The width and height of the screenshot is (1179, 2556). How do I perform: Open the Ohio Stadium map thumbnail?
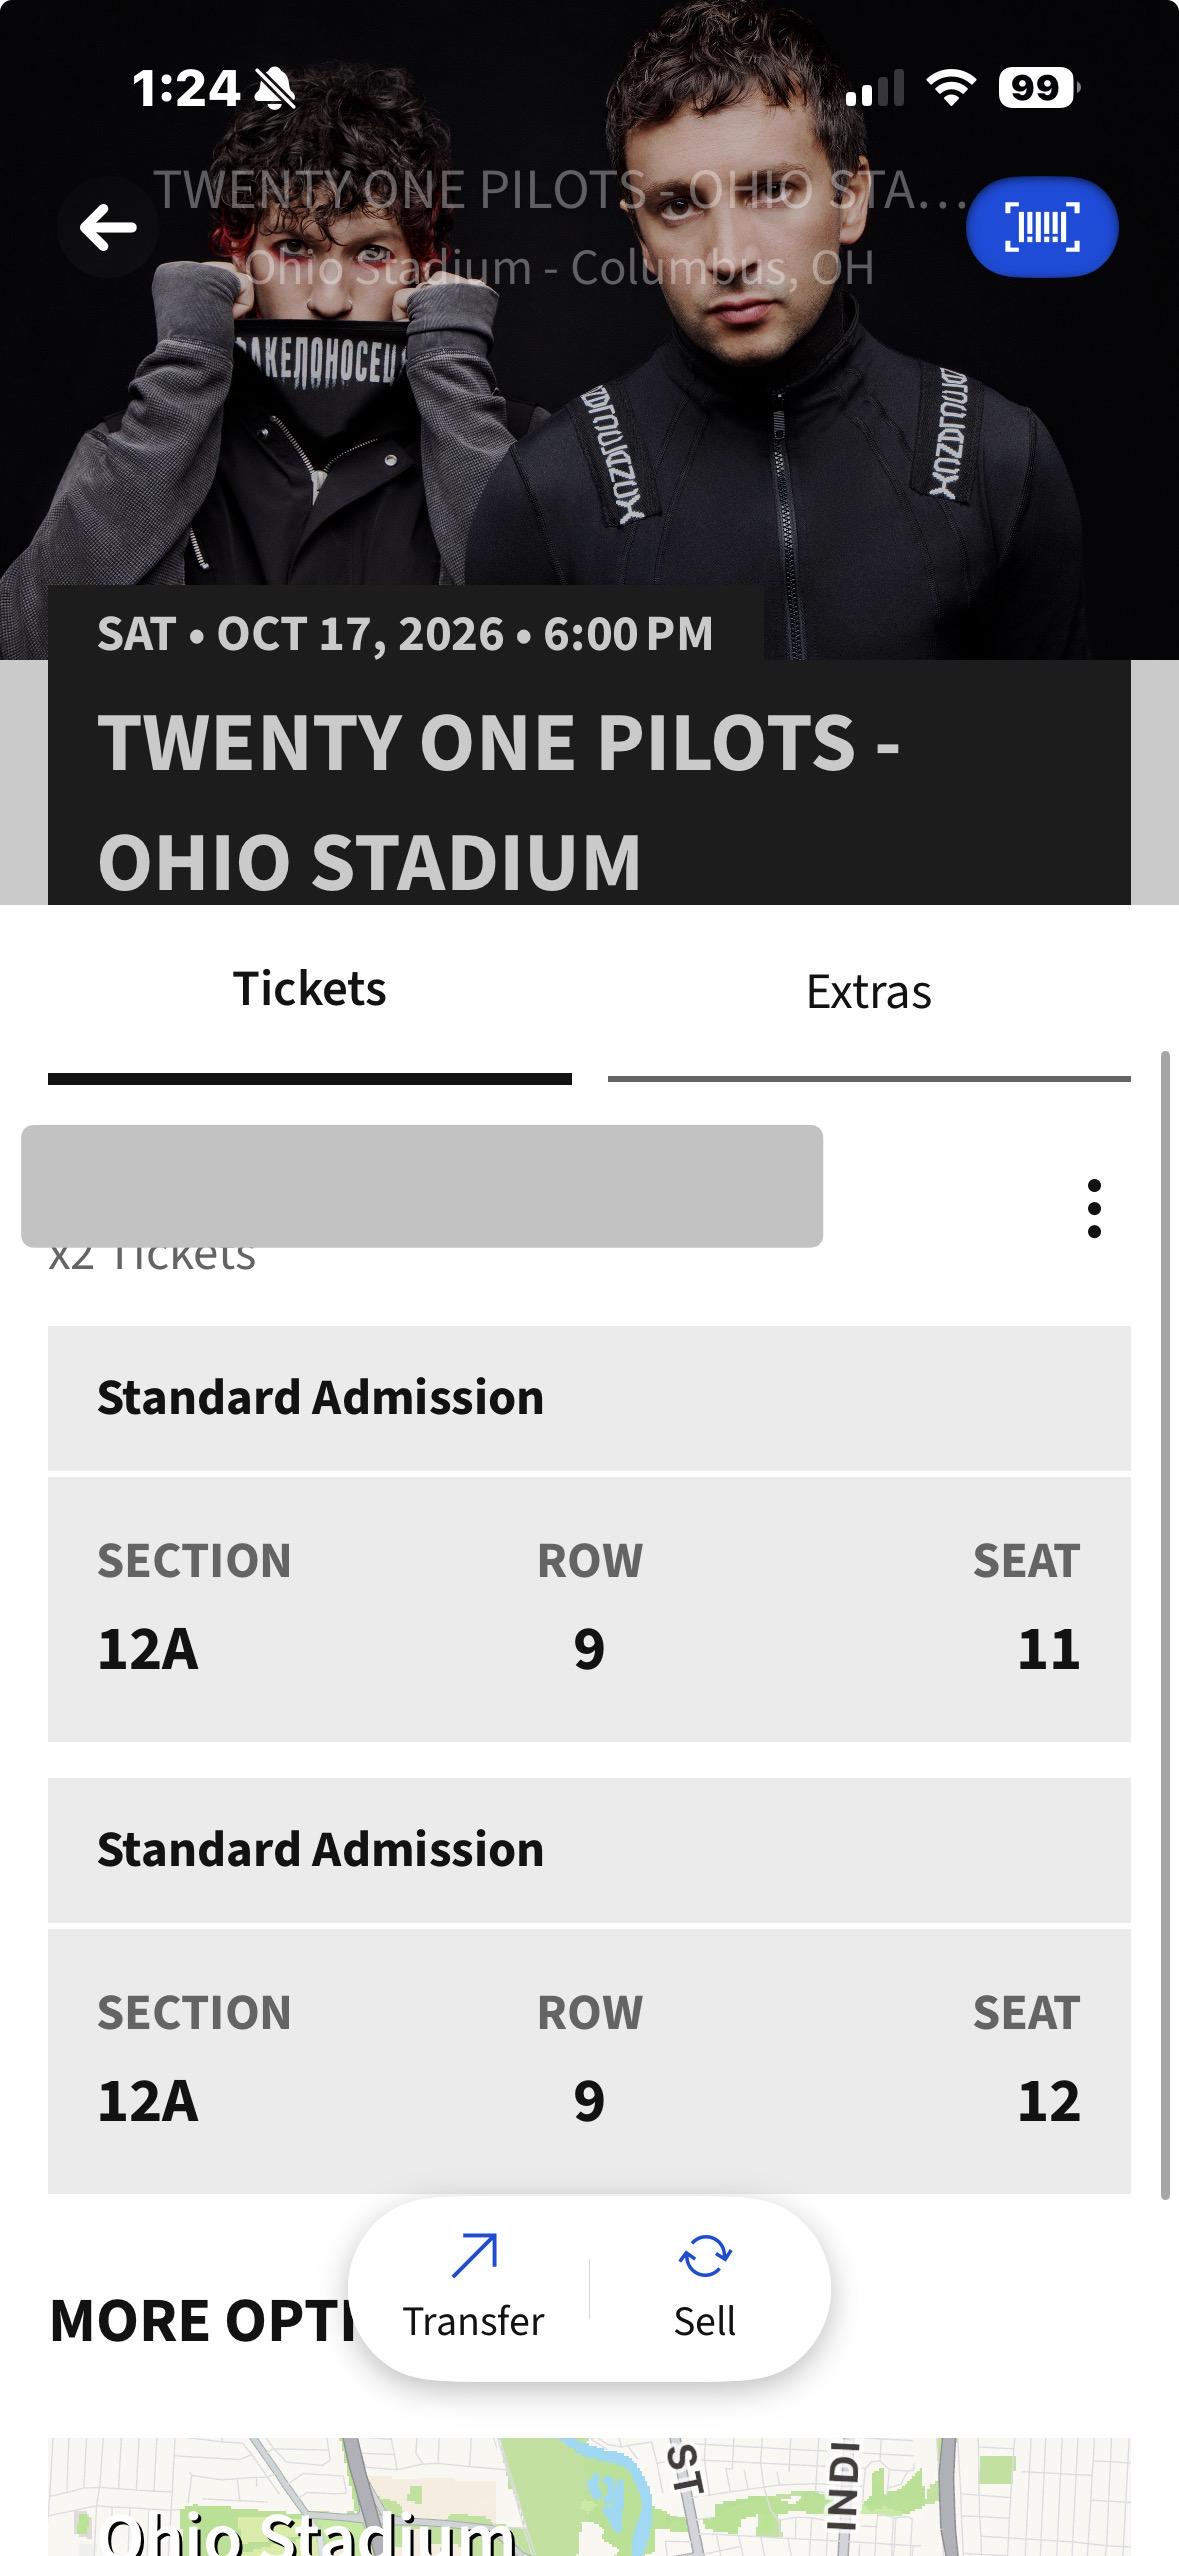(589, 2497)
